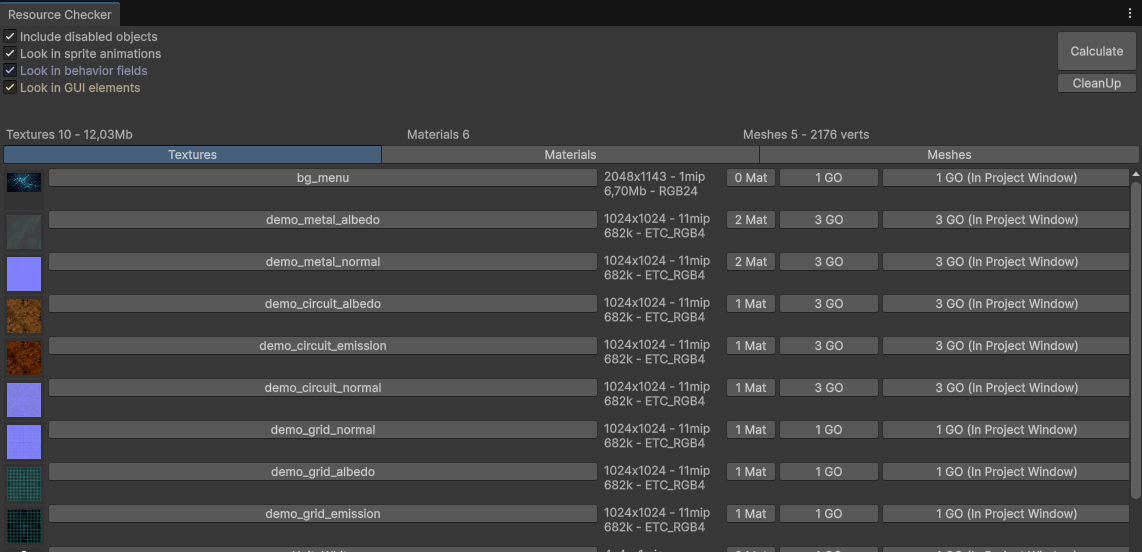Click the Materials 6 summary text
The height and width of the screenshot is (552, 1142).
[x=438, y=135]
